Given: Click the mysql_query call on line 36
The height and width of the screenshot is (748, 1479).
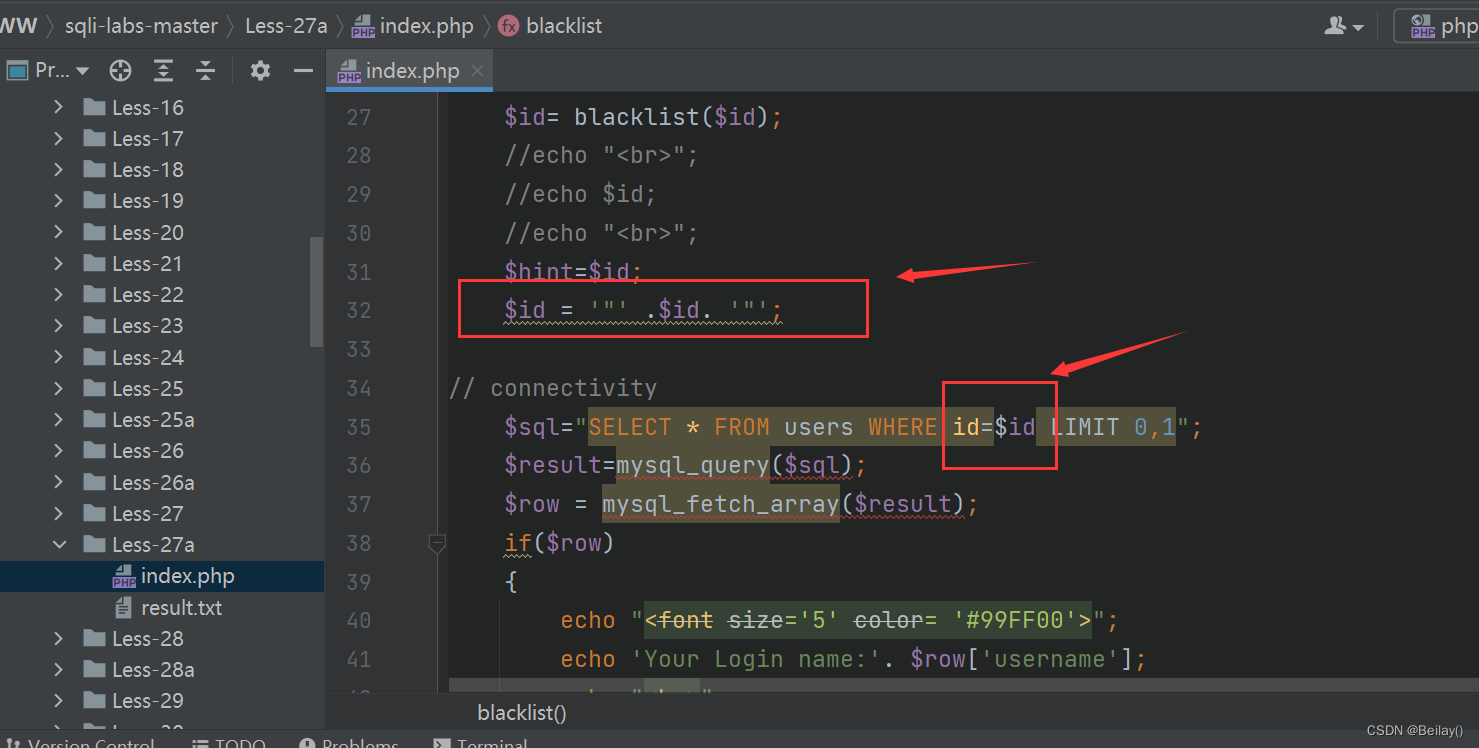Looking at the screenshot, I should [692, 465].
